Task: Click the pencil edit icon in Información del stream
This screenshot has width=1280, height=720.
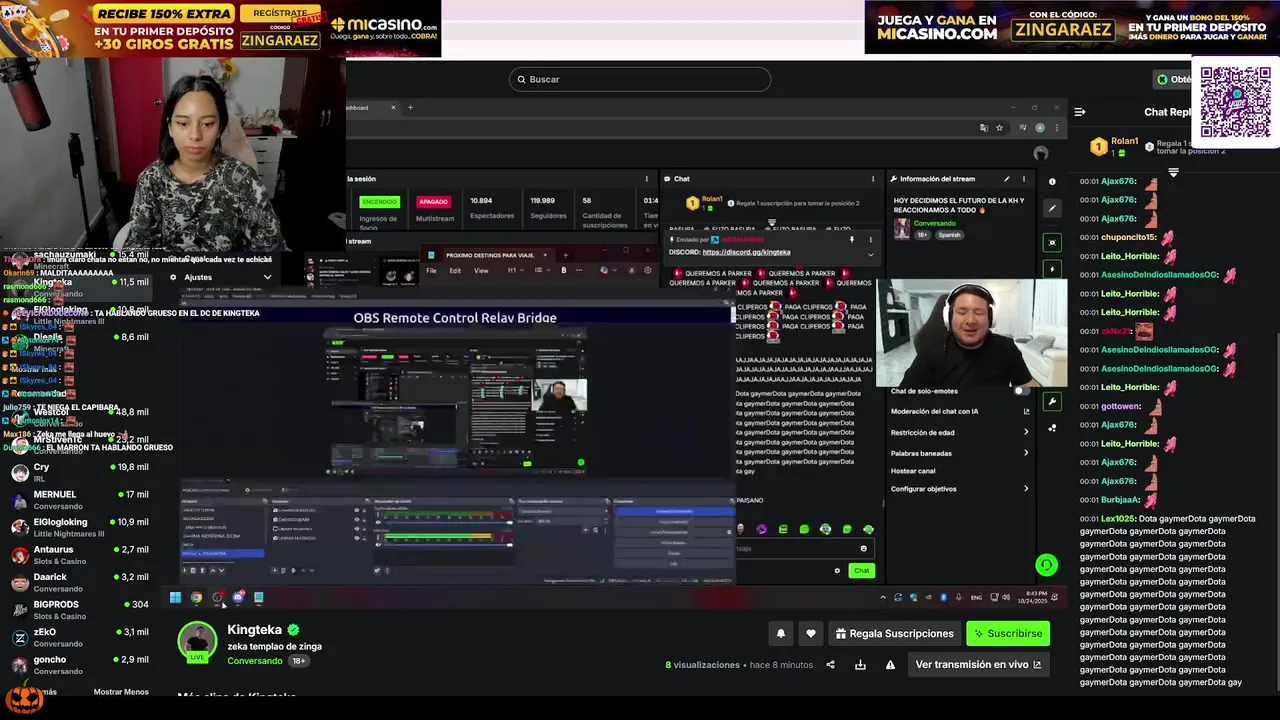Action: coord(1007,179)
